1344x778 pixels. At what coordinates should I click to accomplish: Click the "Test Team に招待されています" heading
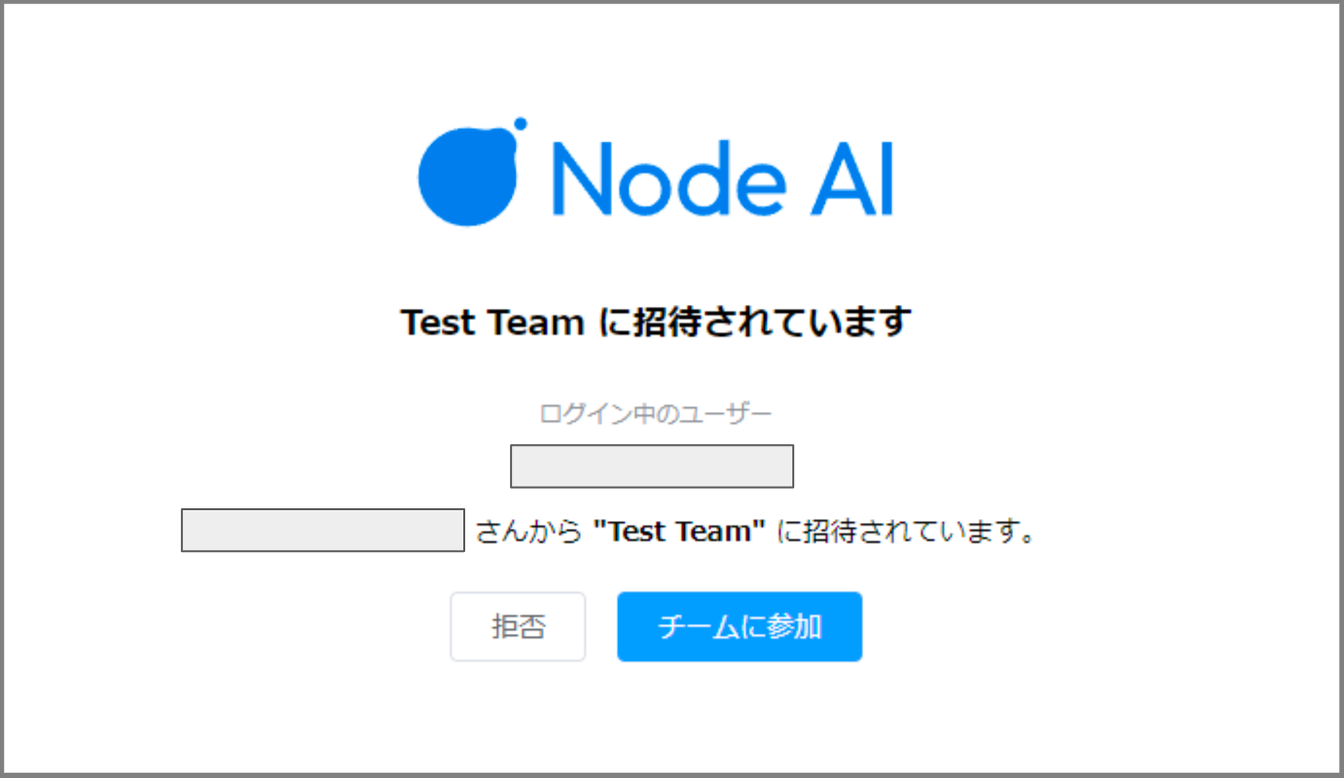pos(656,323)
